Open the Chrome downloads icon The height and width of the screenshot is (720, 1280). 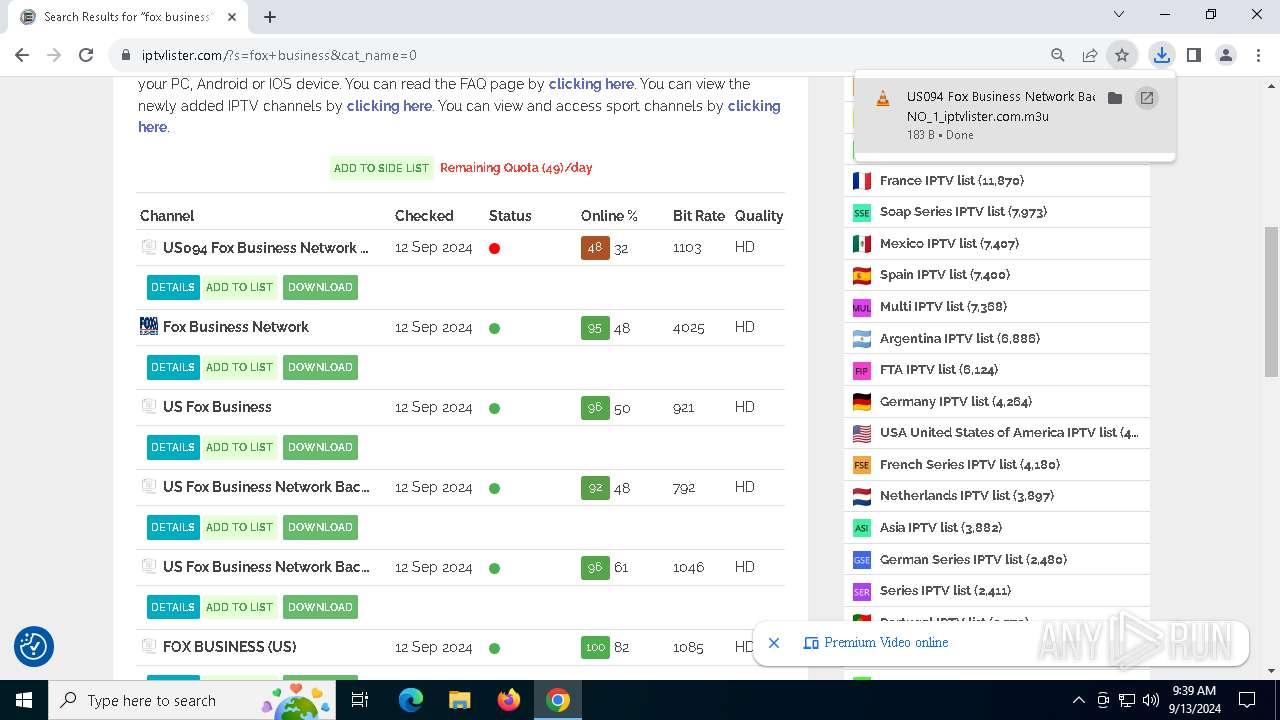pyautogui.click(x=1161, y=56)
